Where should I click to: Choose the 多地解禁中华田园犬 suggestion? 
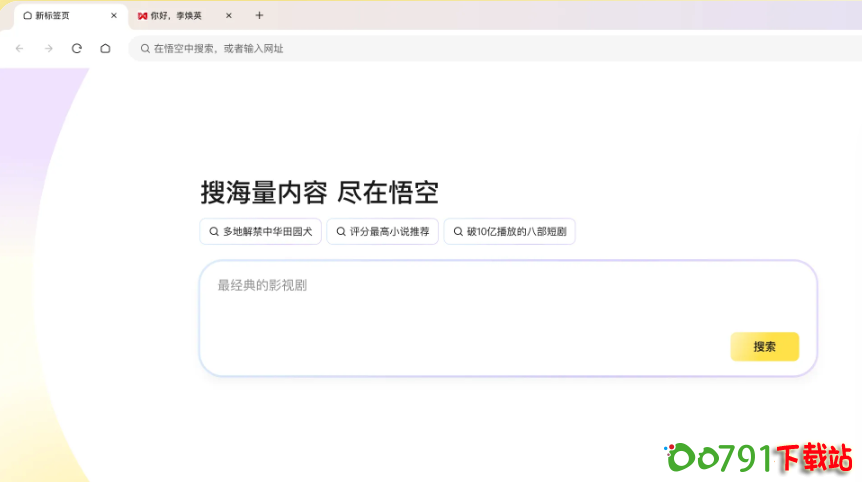point(260,232)
